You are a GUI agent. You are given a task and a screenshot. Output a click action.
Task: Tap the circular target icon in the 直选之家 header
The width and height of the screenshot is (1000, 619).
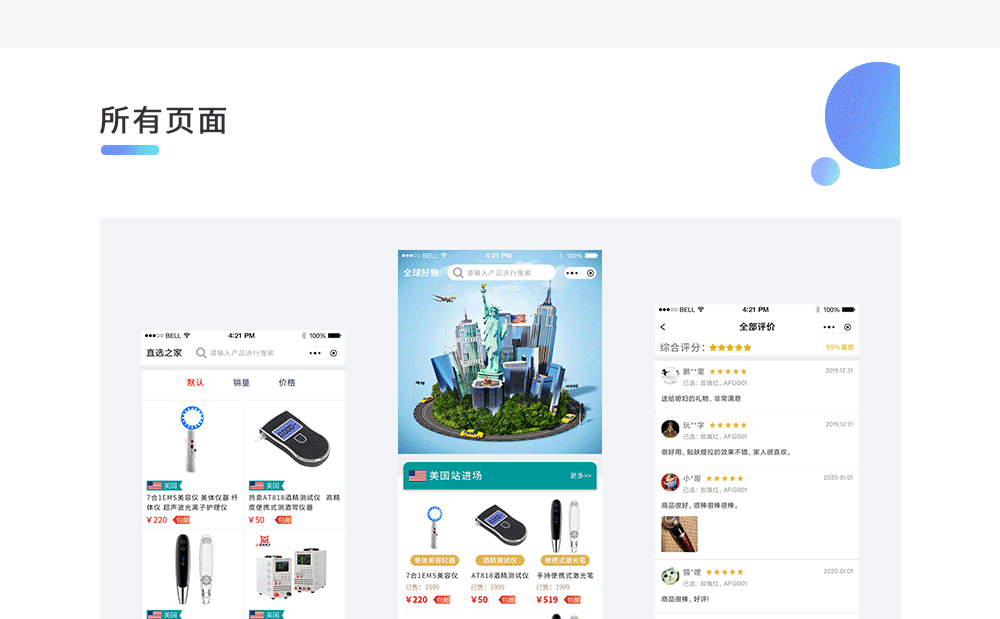click(x=334, y=353)
